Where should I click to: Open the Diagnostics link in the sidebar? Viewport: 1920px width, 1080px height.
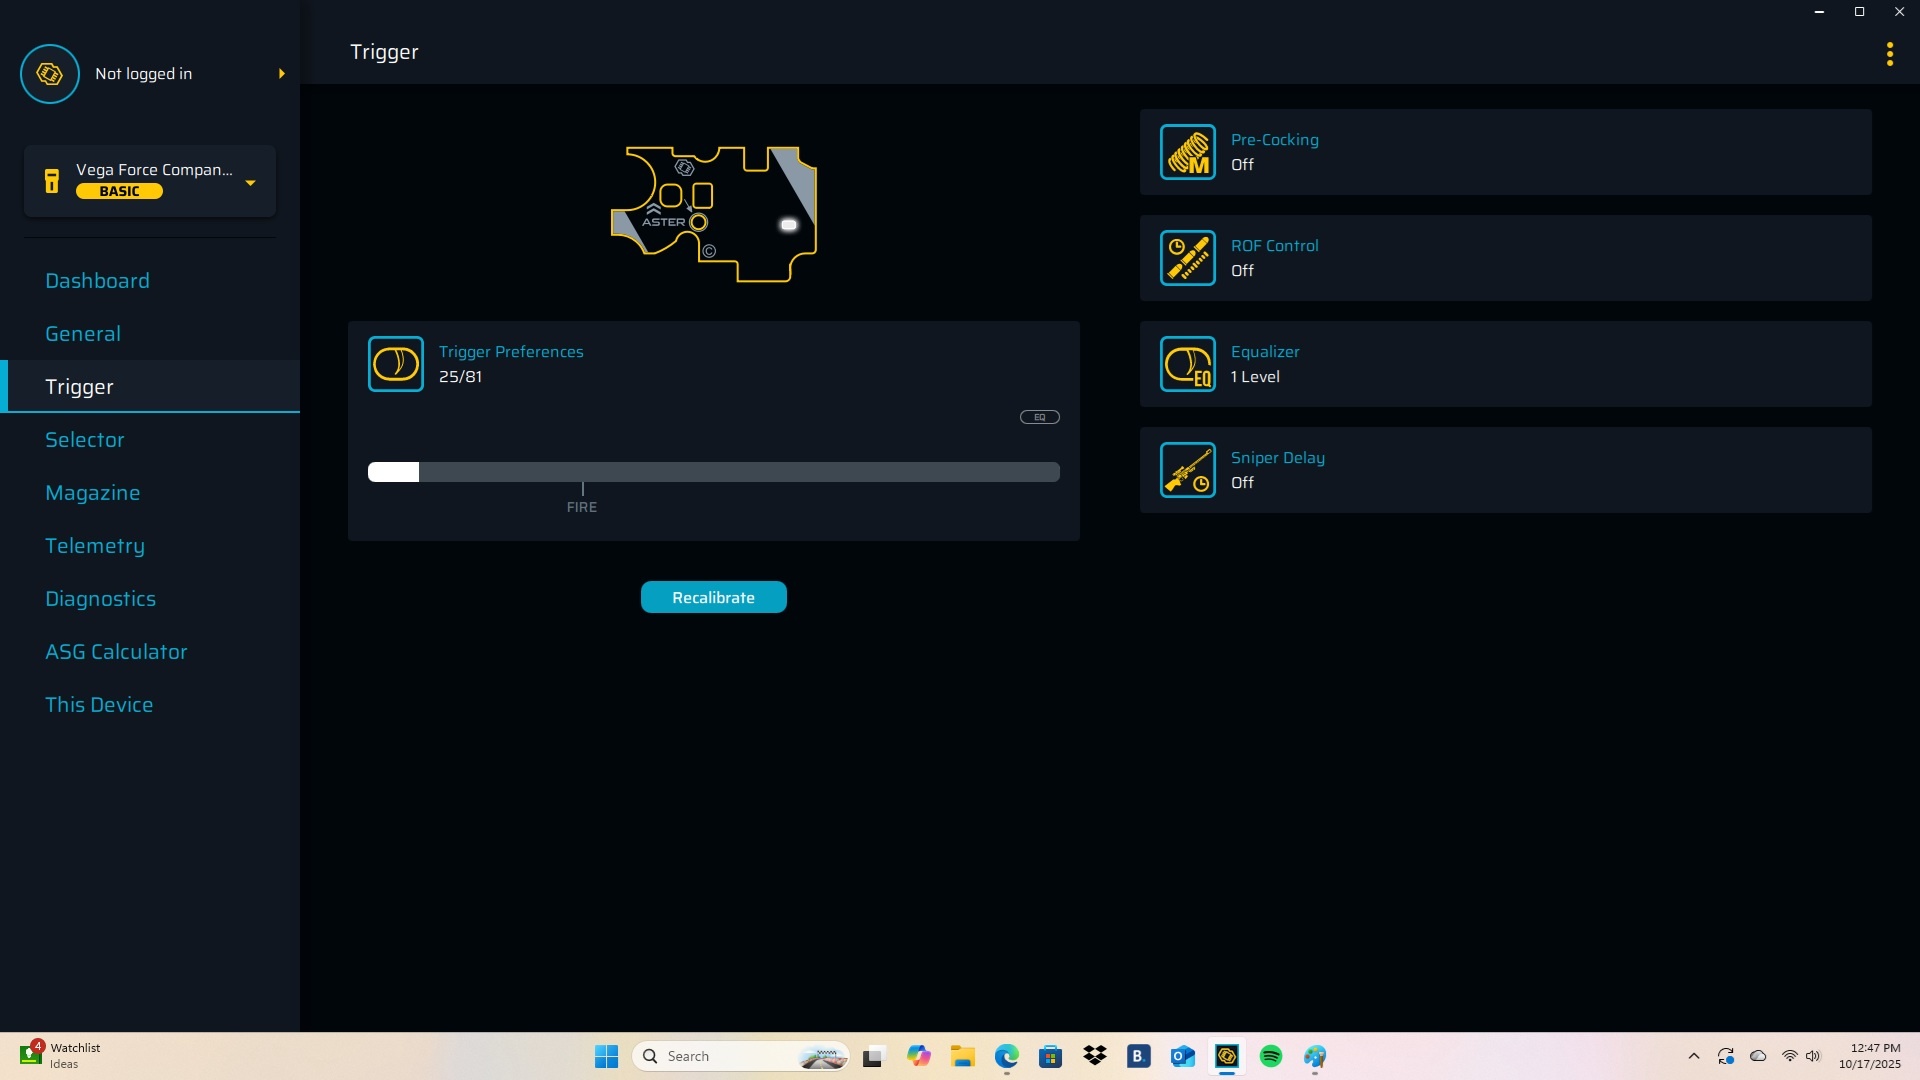click(100, 599)
